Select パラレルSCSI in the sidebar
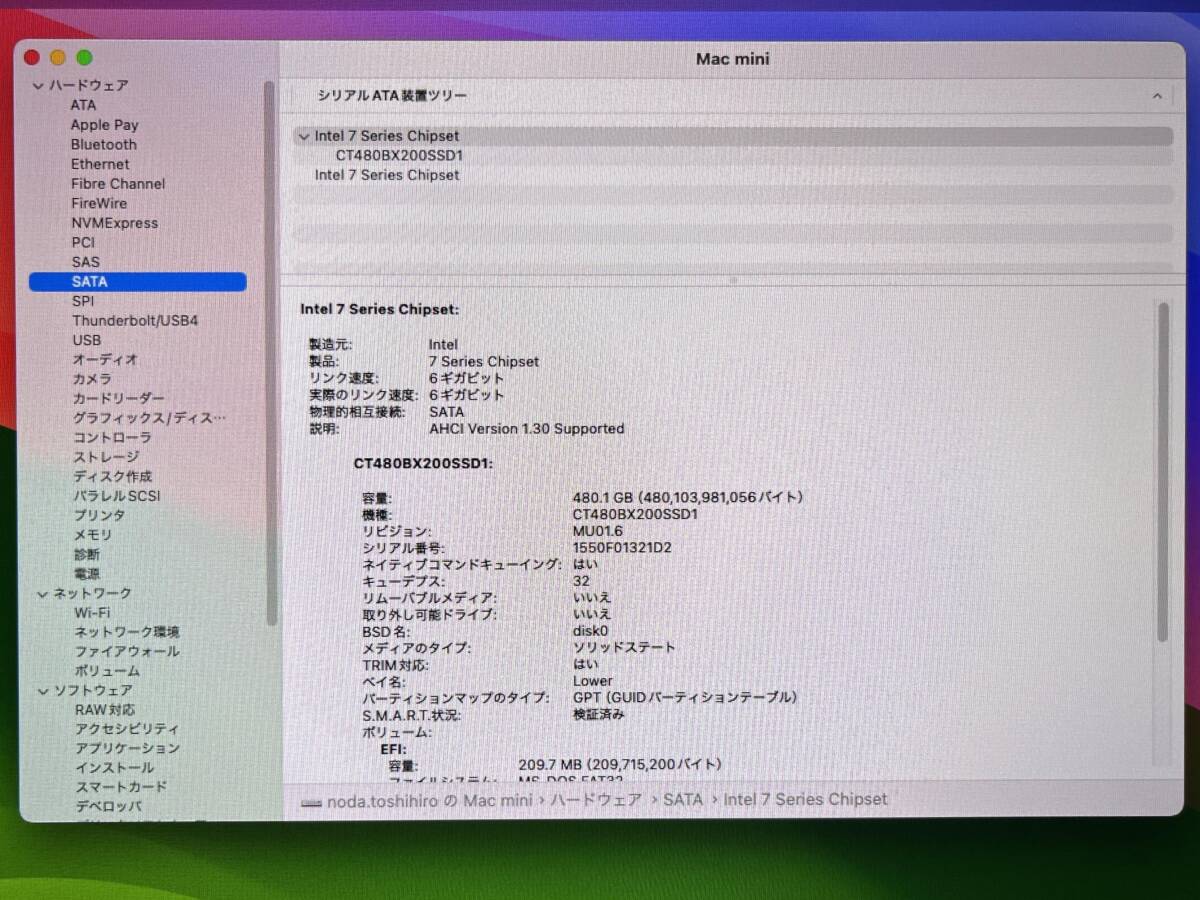 pos(116,496)
